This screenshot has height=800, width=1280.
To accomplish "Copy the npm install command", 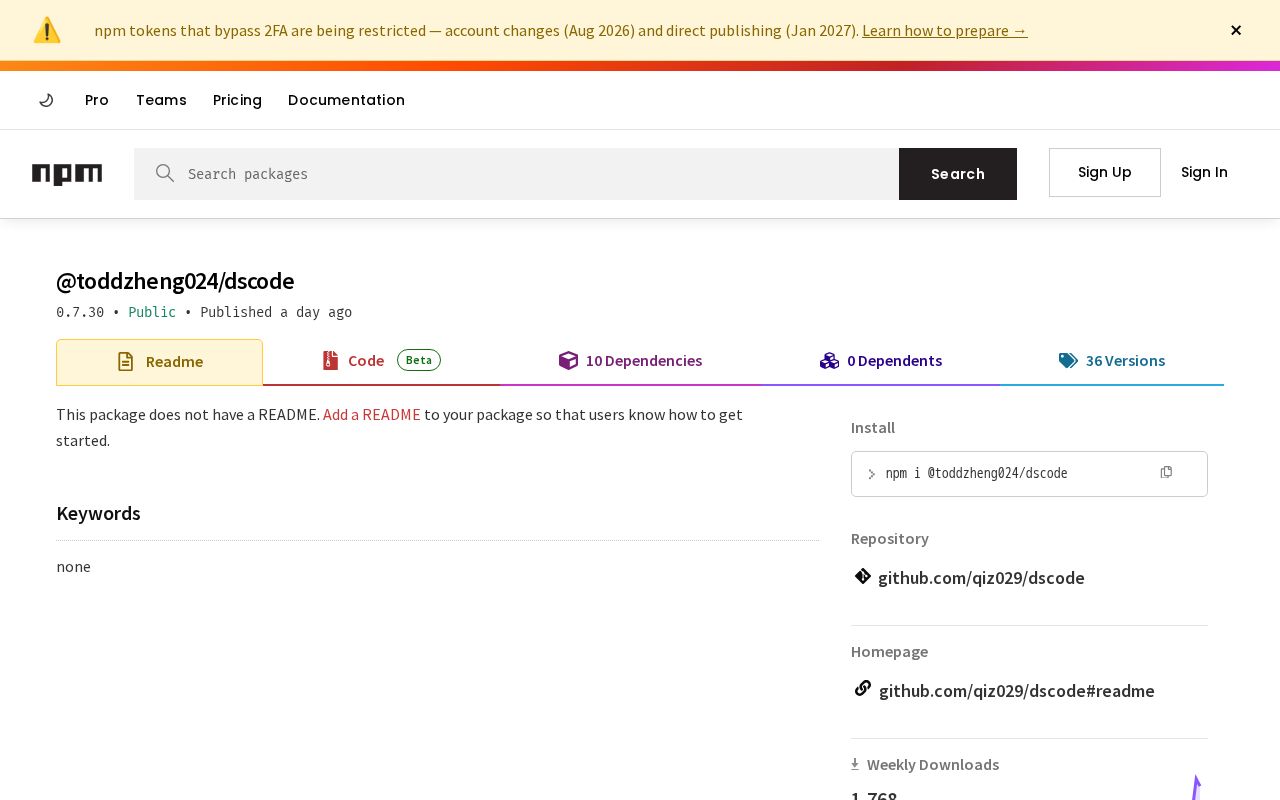I will [x=1166, y=472].
